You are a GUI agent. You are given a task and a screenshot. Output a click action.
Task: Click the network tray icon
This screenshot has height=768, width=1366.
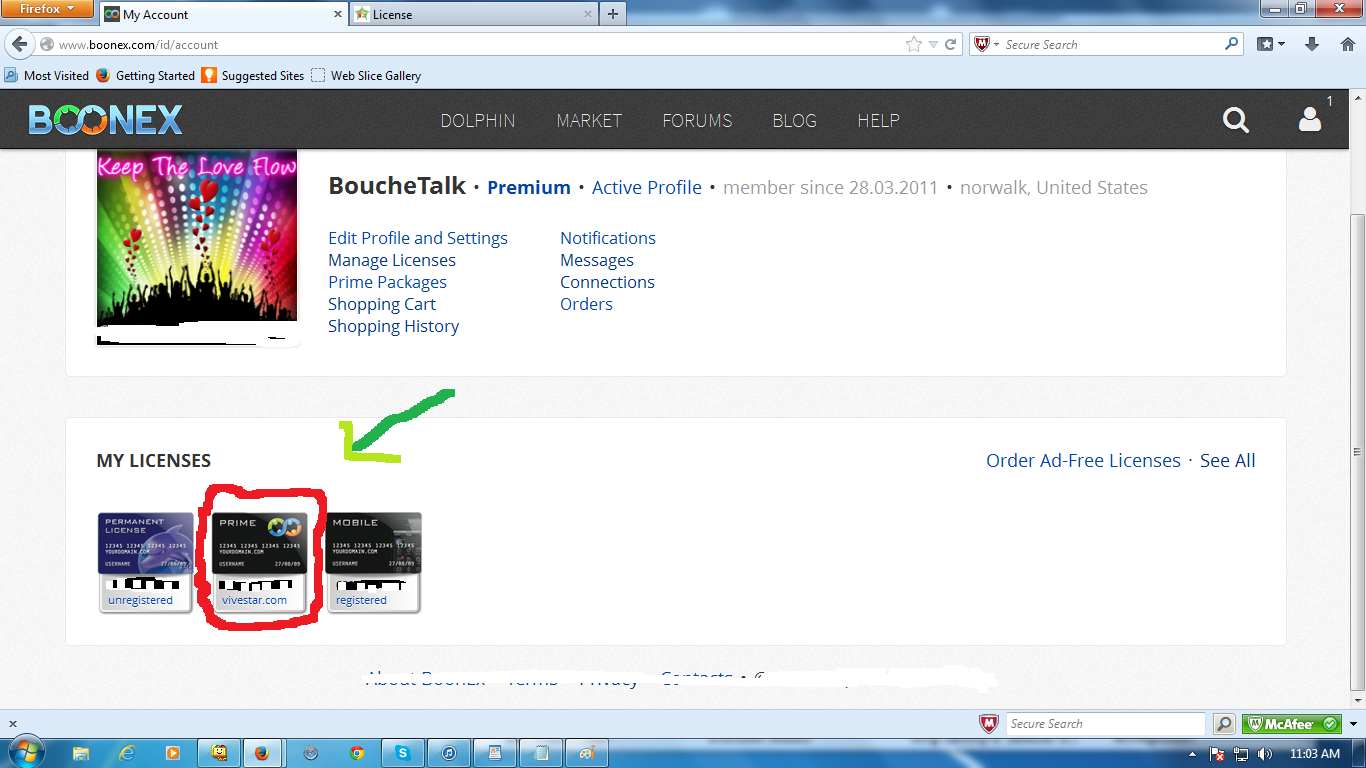click(x=1242, y=754)
